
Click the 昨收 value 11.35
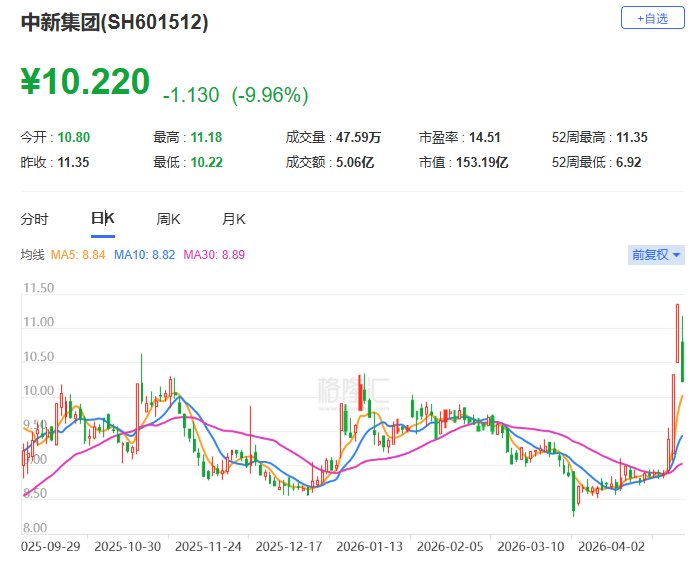point(73,162)
